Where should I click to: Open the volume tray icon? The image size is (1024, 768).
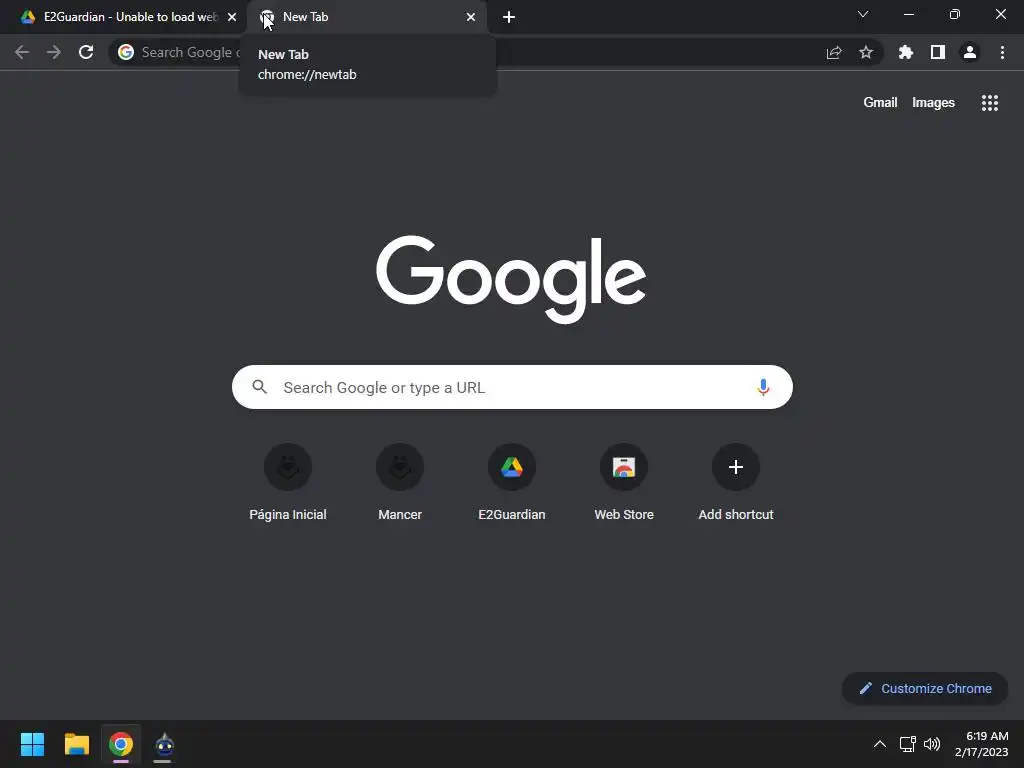click(x=932, y=744)
